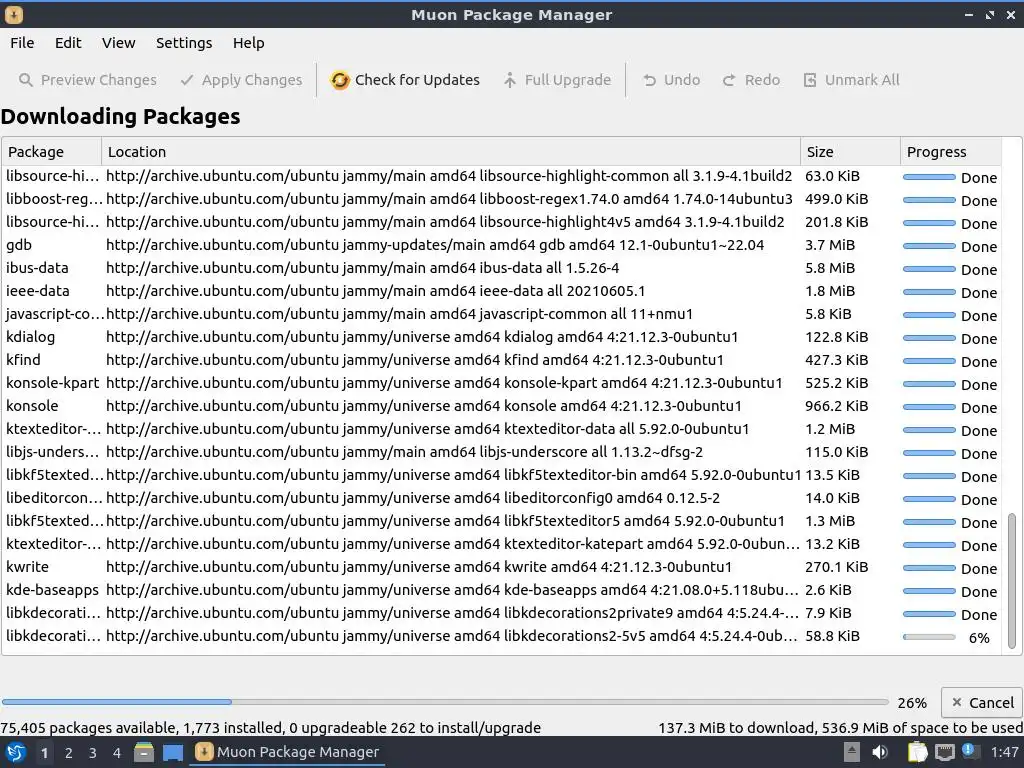Sort the table by the Package column header
This screenshot has width=1024, height=768.
[x=52, y=152]
